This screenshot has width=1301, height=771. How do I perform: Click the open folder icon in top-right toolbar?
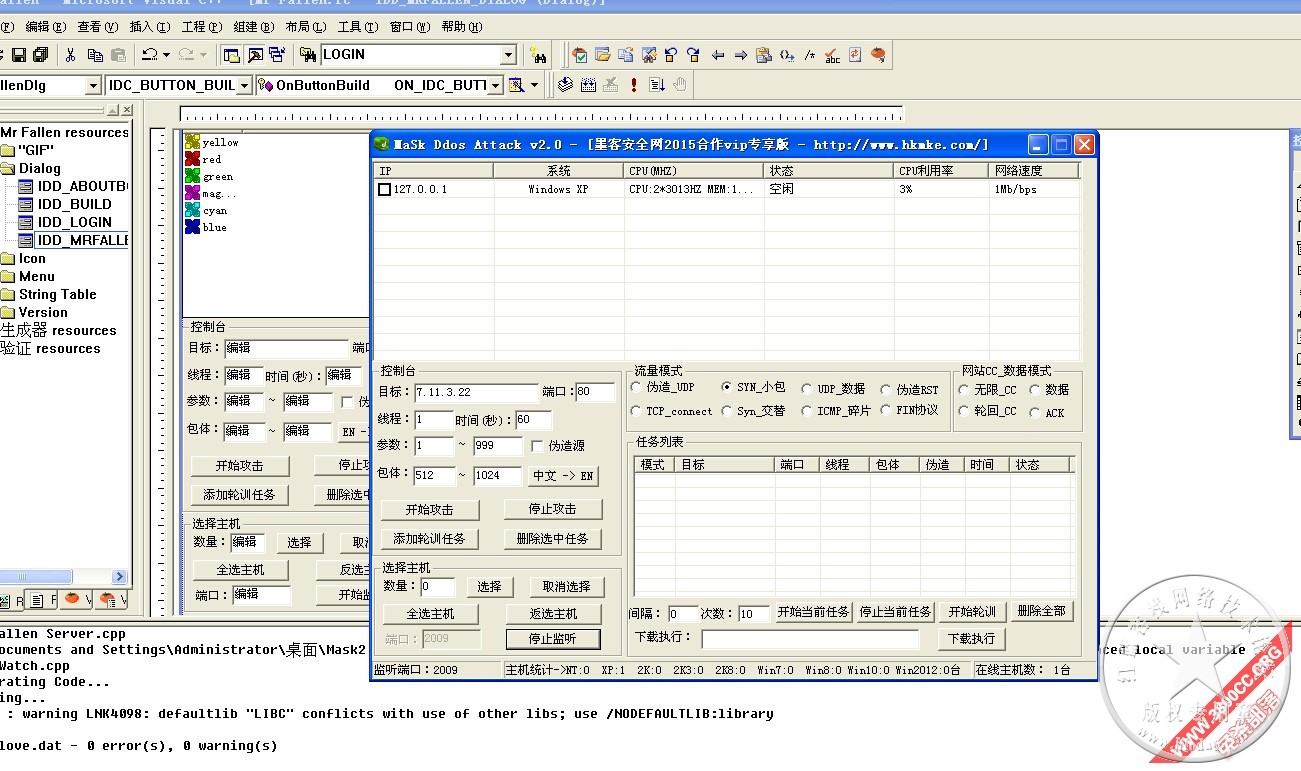[x=603, y=55]
